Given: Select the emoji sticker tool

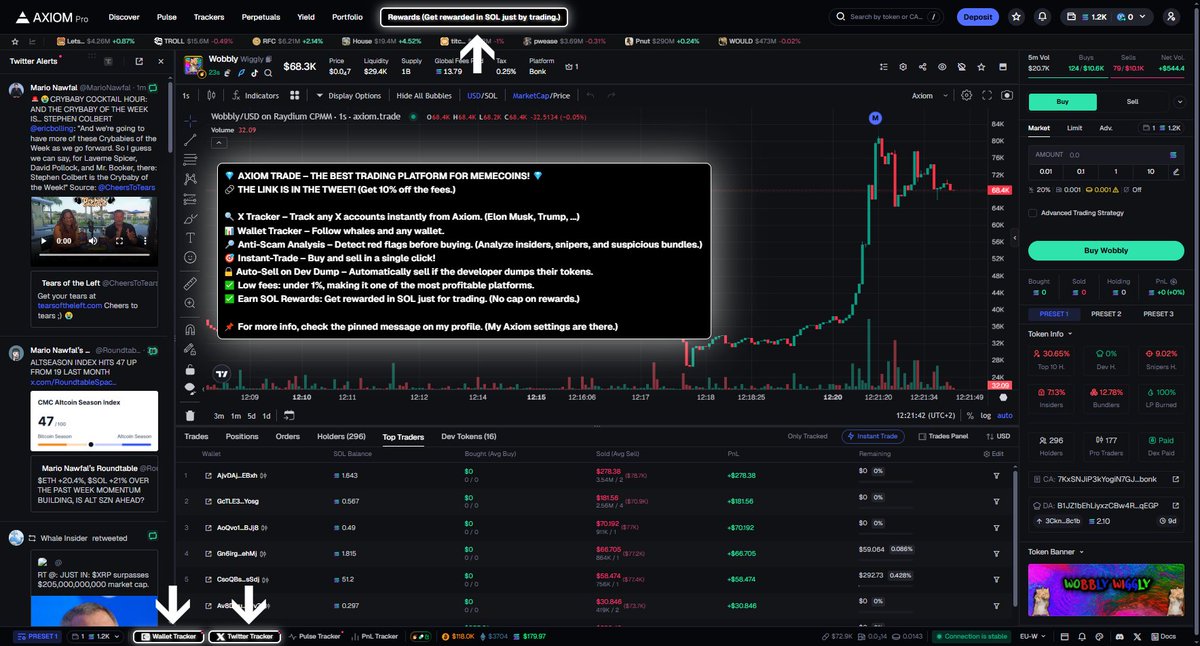Looking at the screenshot, I should (x=190, y=258).
